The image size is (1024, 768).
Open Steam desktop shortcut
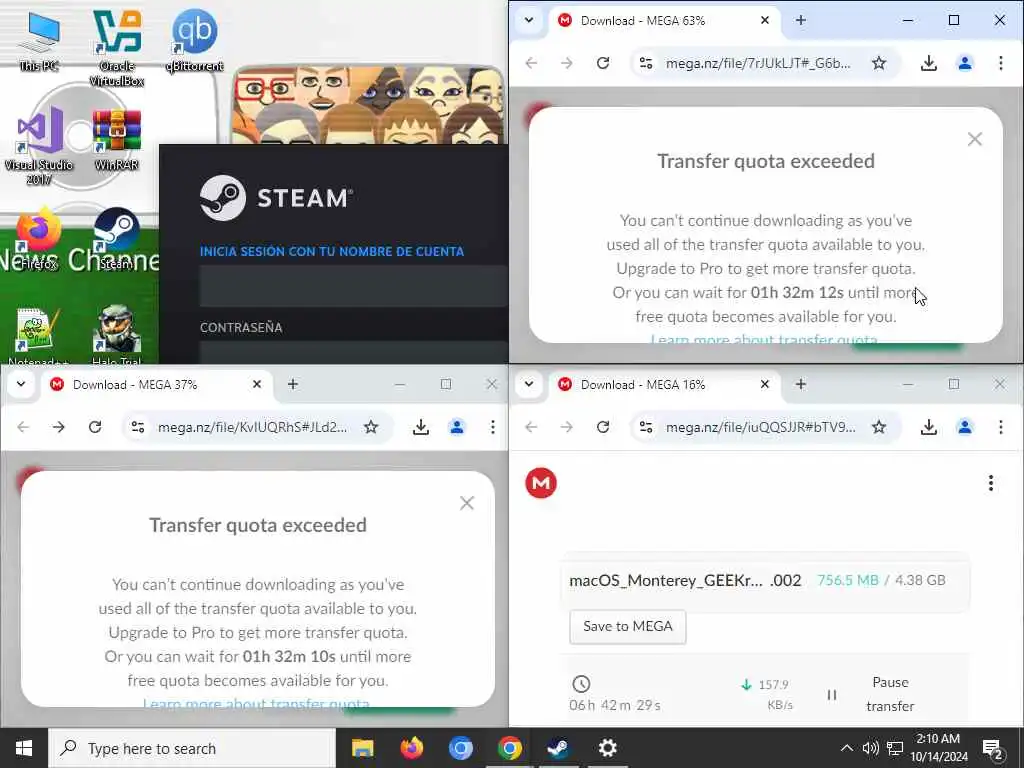[116, 239]
